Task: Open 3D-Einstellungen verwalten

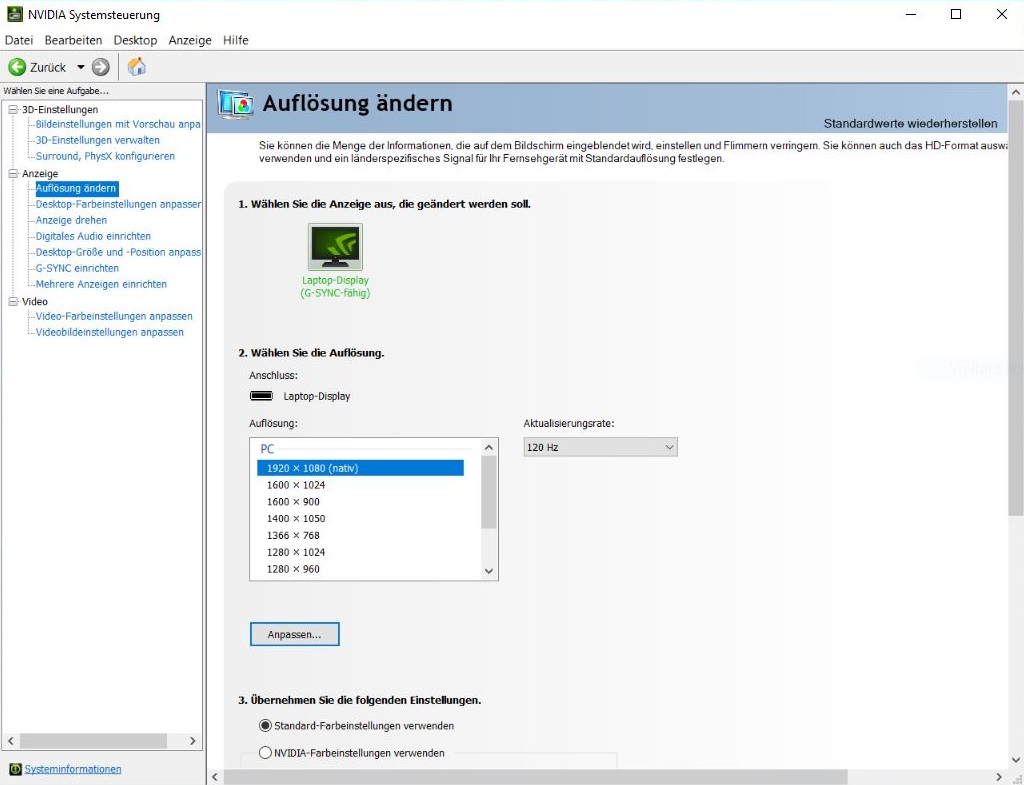Action: [x=97, y=140]
